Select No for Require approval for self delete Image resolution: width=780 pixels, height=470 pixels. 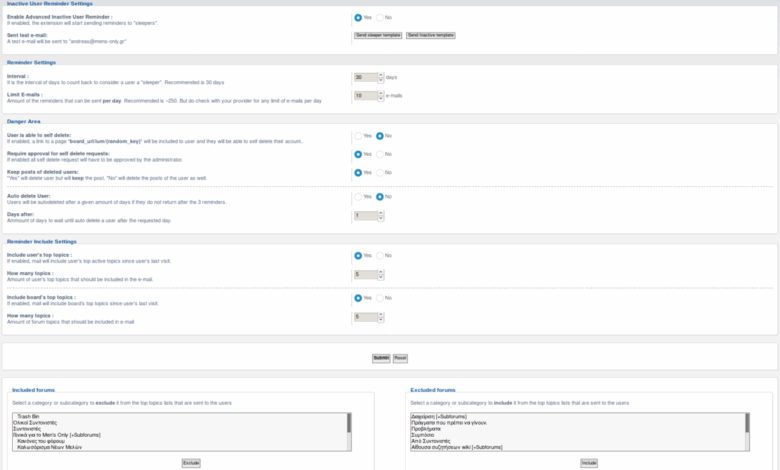click(380, 154)
